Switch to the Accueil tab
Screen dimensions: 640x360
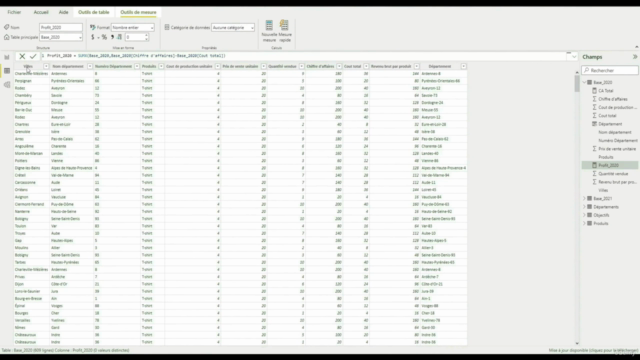[x=41, y=12]
